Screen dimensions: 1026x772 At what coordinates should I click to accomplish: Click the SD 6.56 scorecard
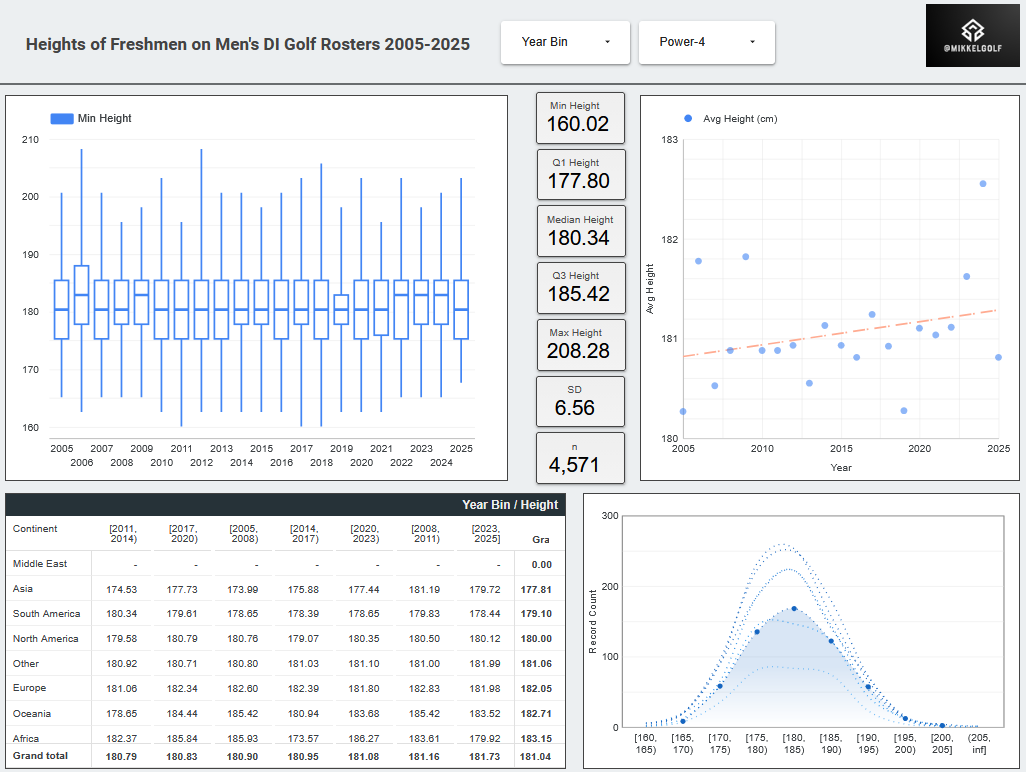coord(580,401)
